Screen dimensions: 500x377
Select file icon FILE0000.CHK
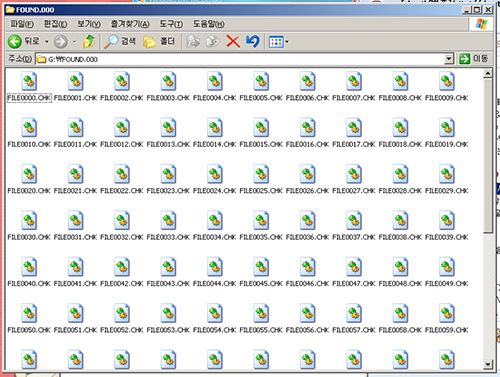pyautogui.click(x=29, y=81)
